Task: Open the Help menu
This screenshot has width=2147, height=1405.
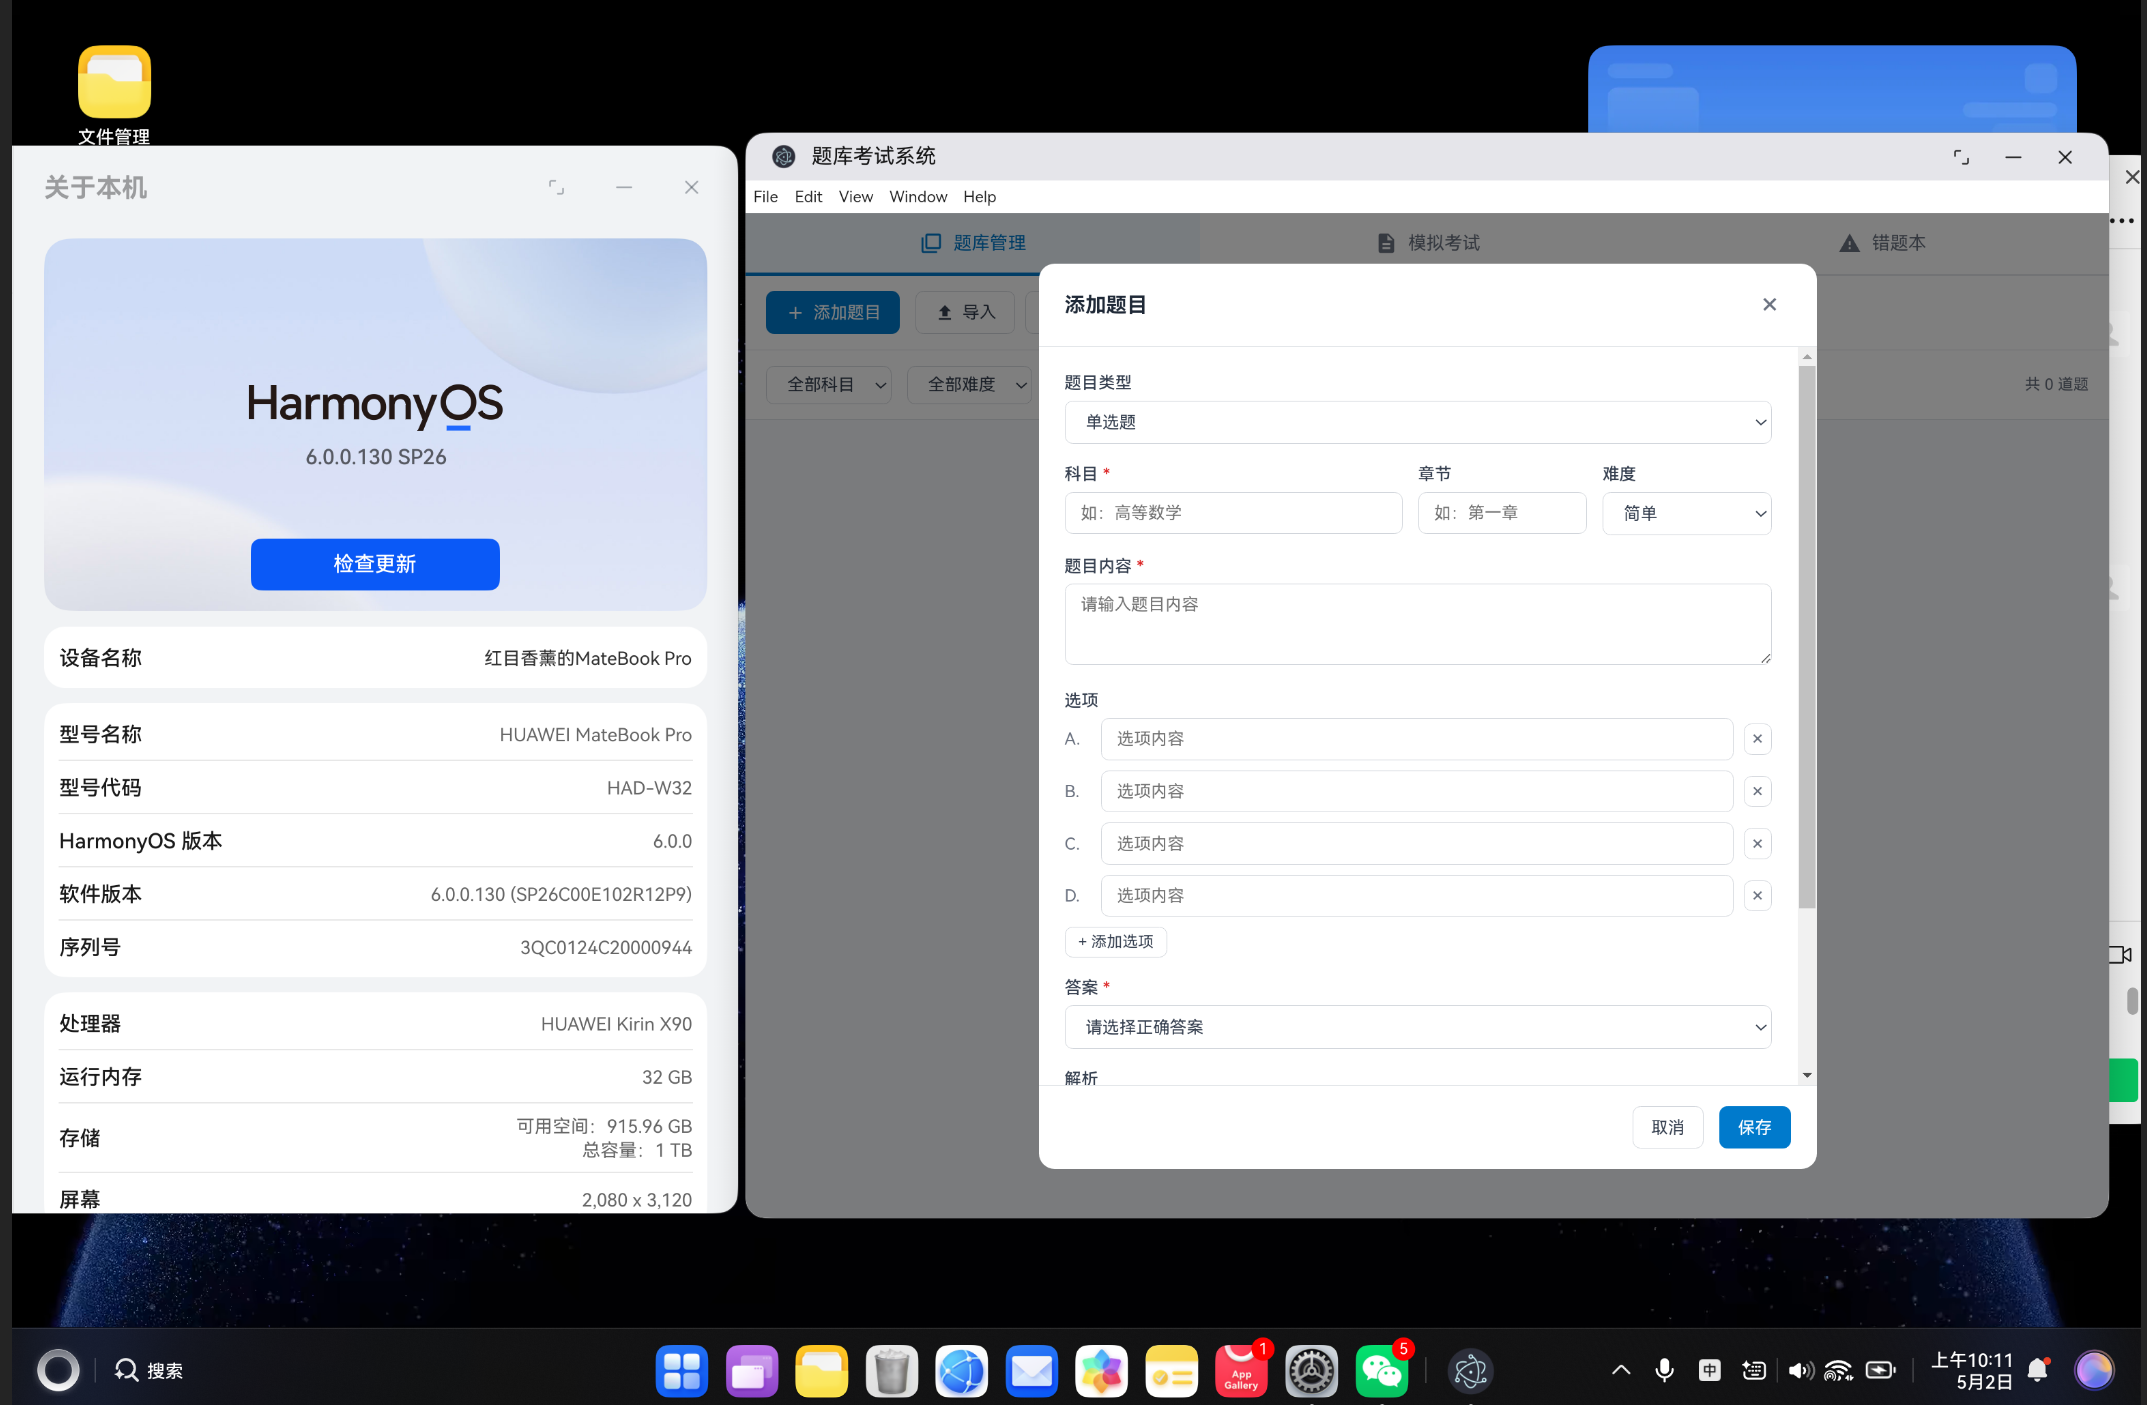Action: tap(979, 196)
